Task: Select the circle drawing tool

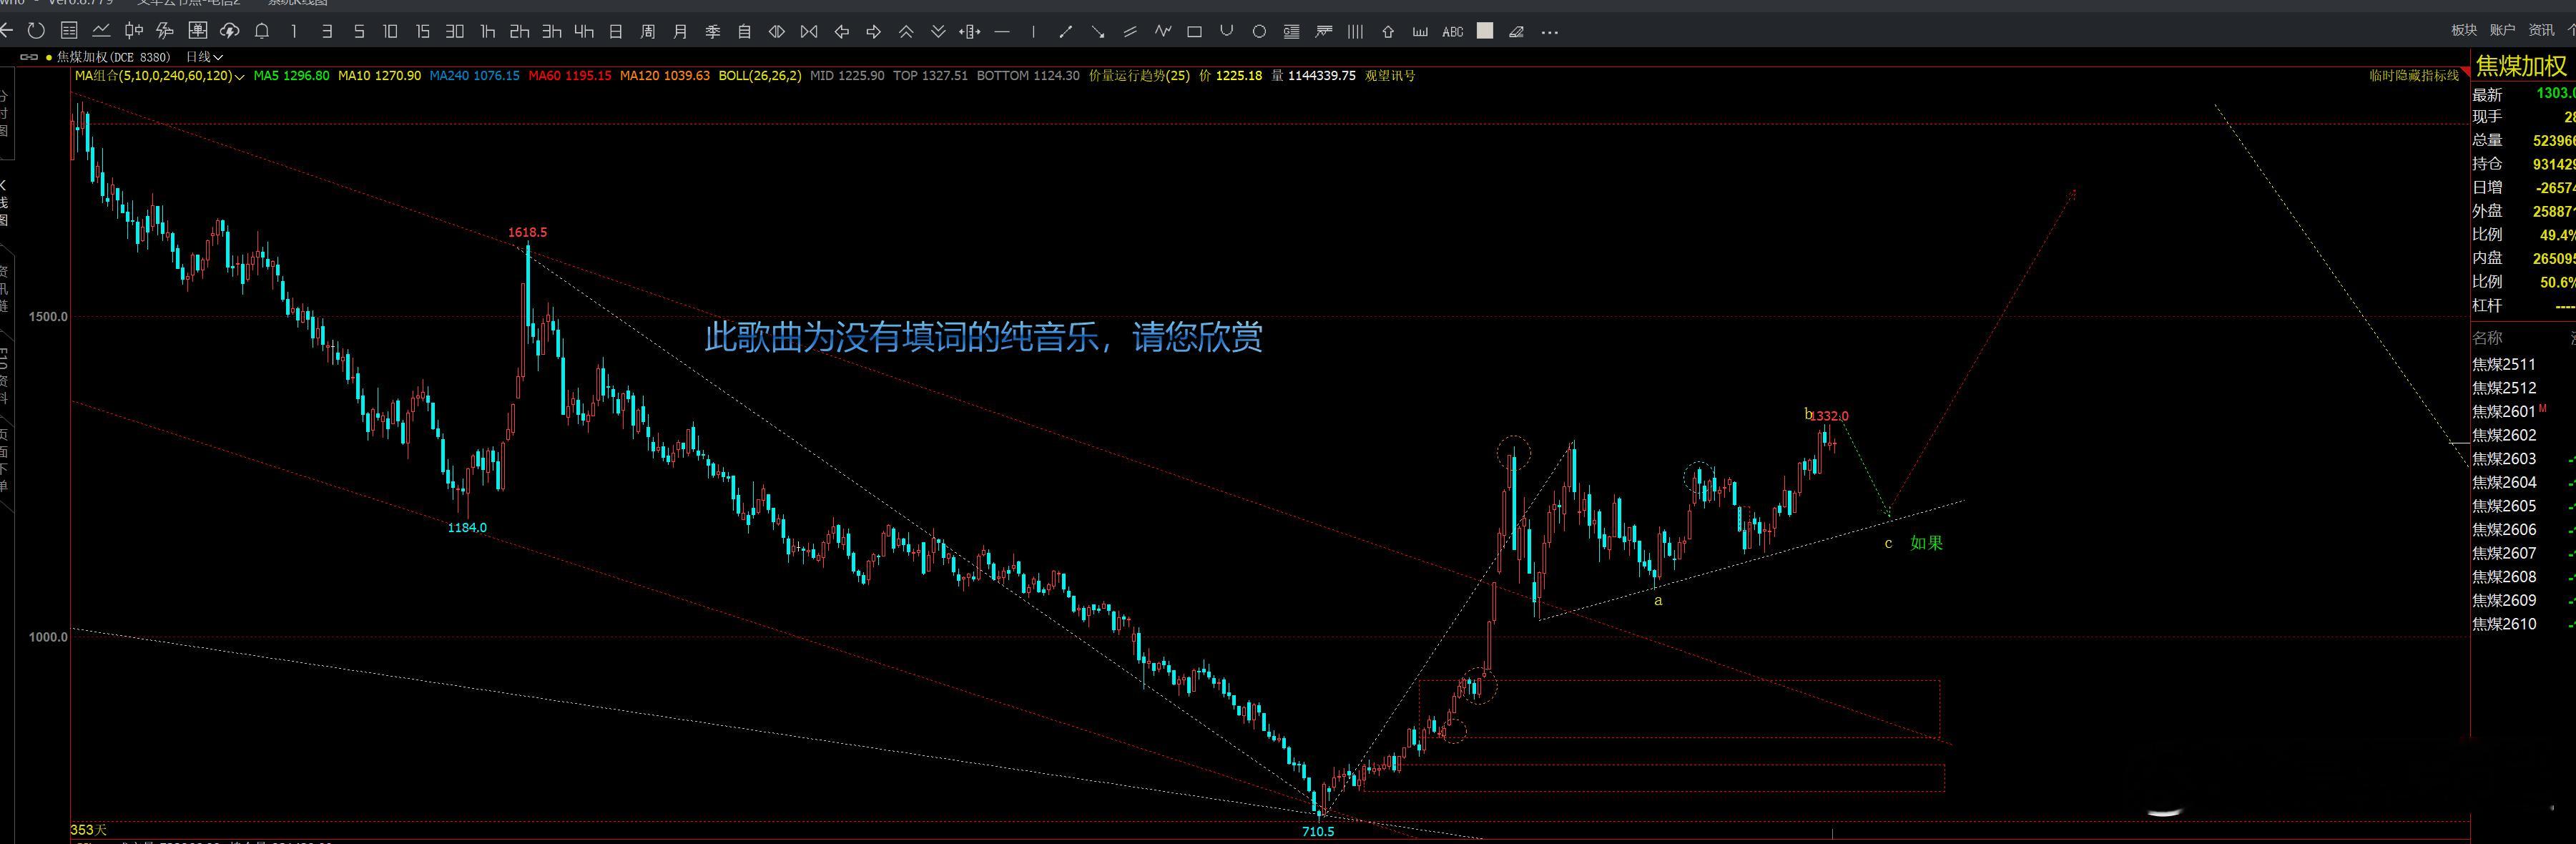Action: point(1260,32)
